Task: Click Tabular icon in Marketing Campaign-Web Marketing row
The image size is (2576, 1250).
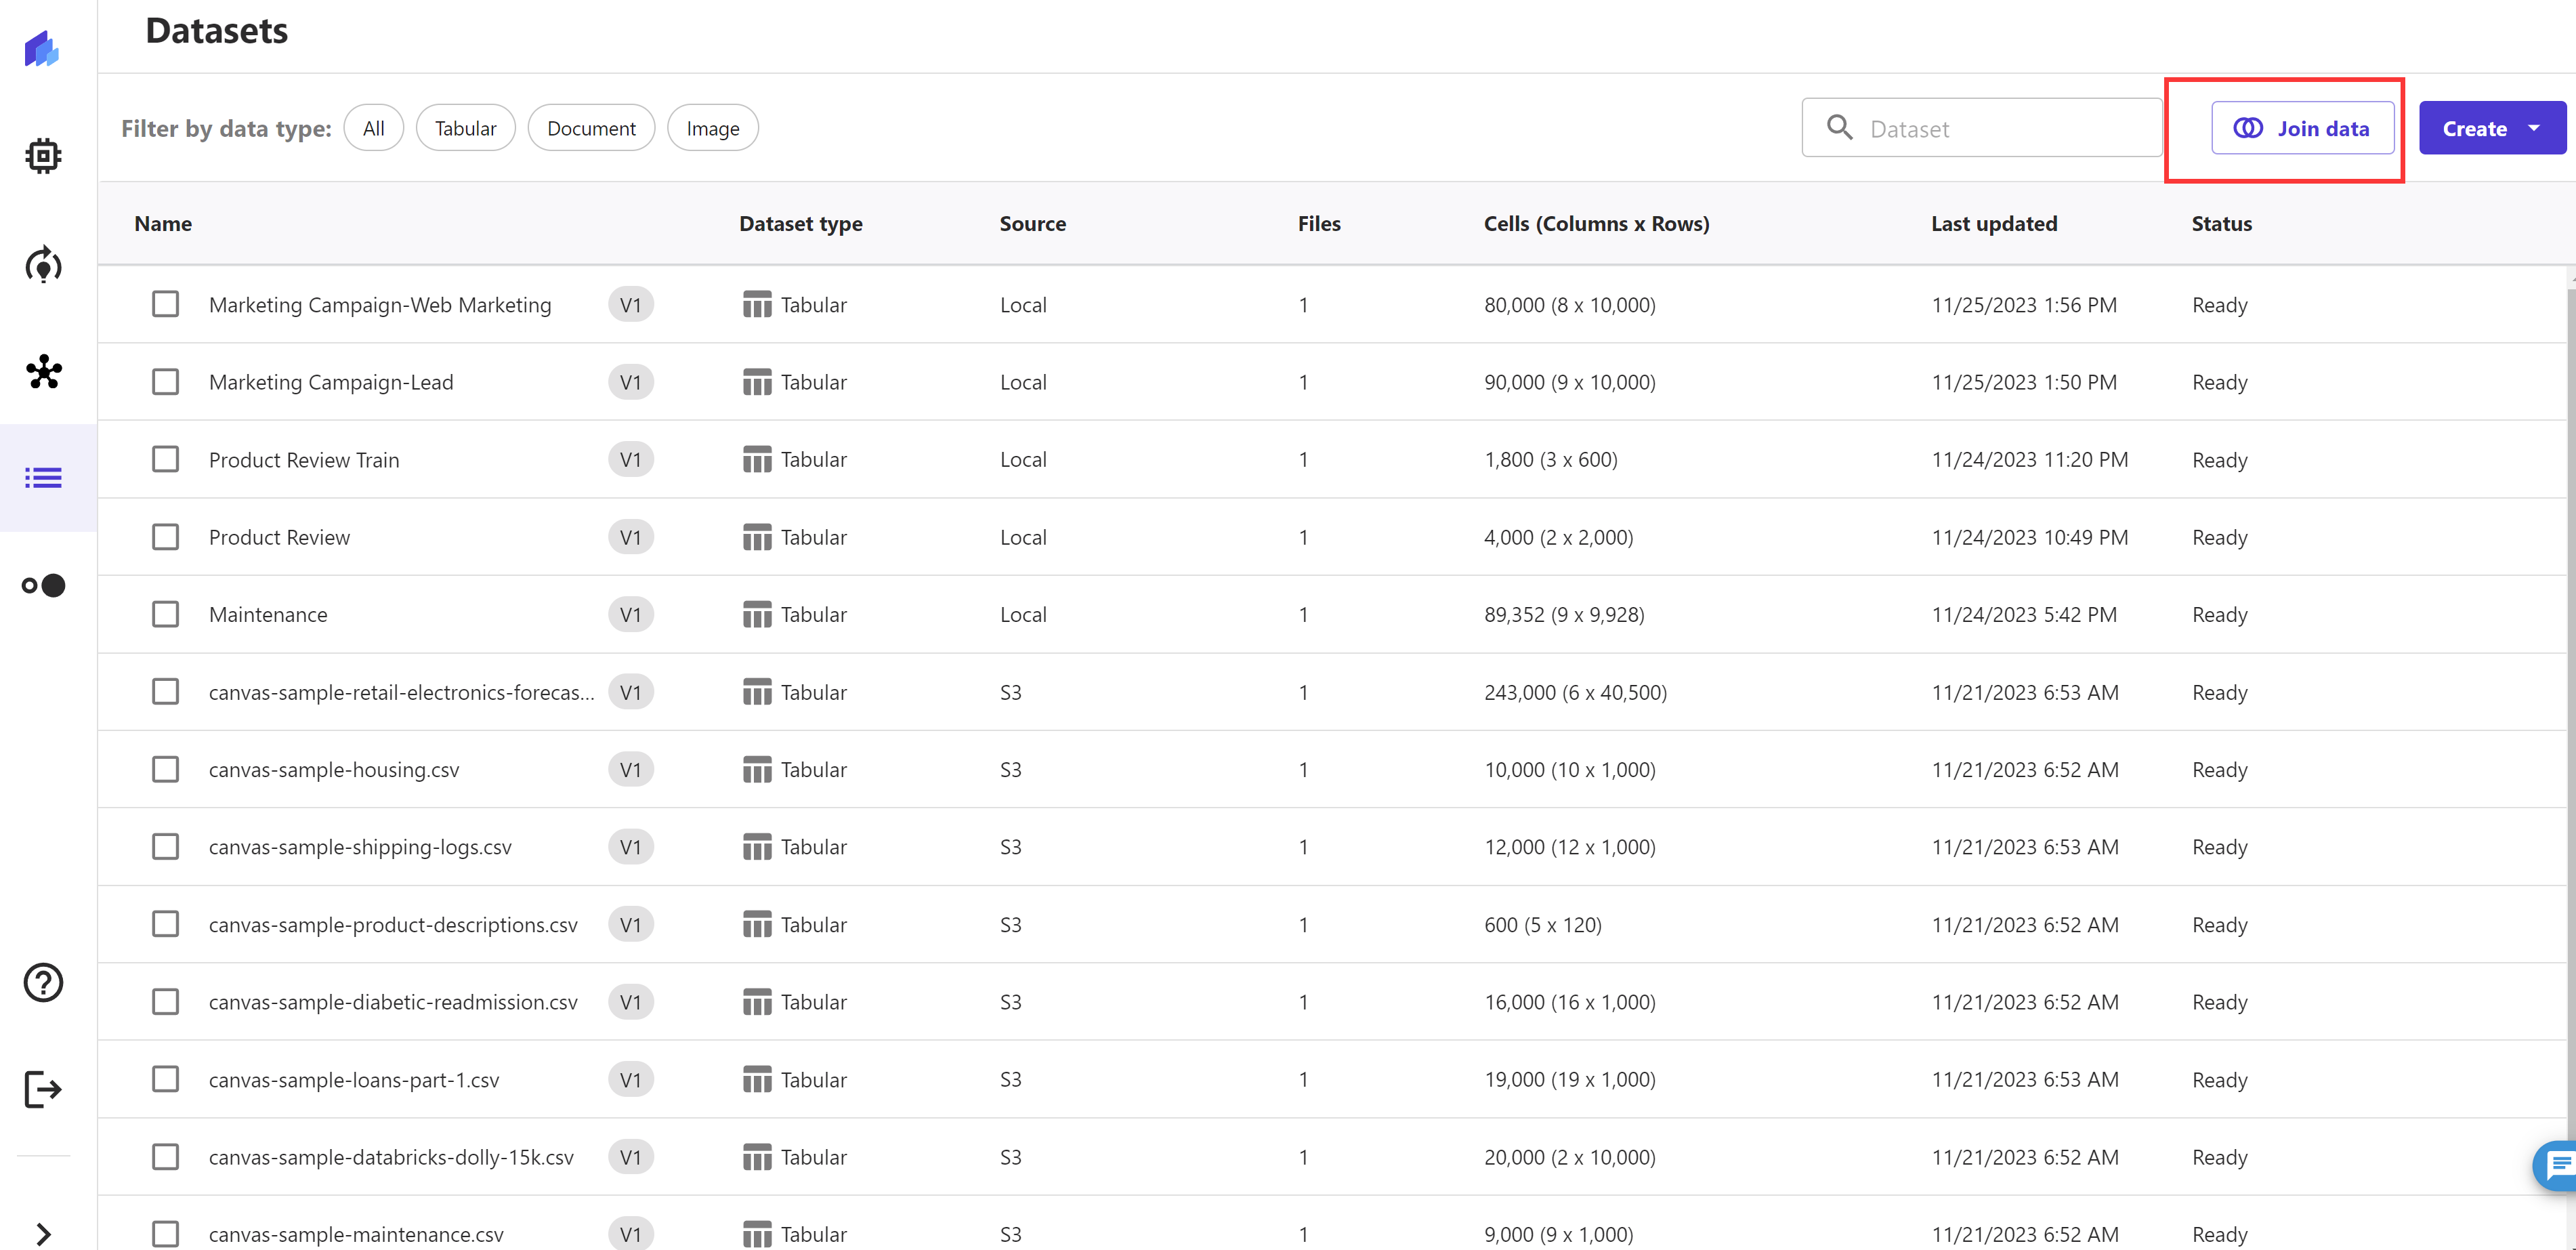Action: pos(757,304)
